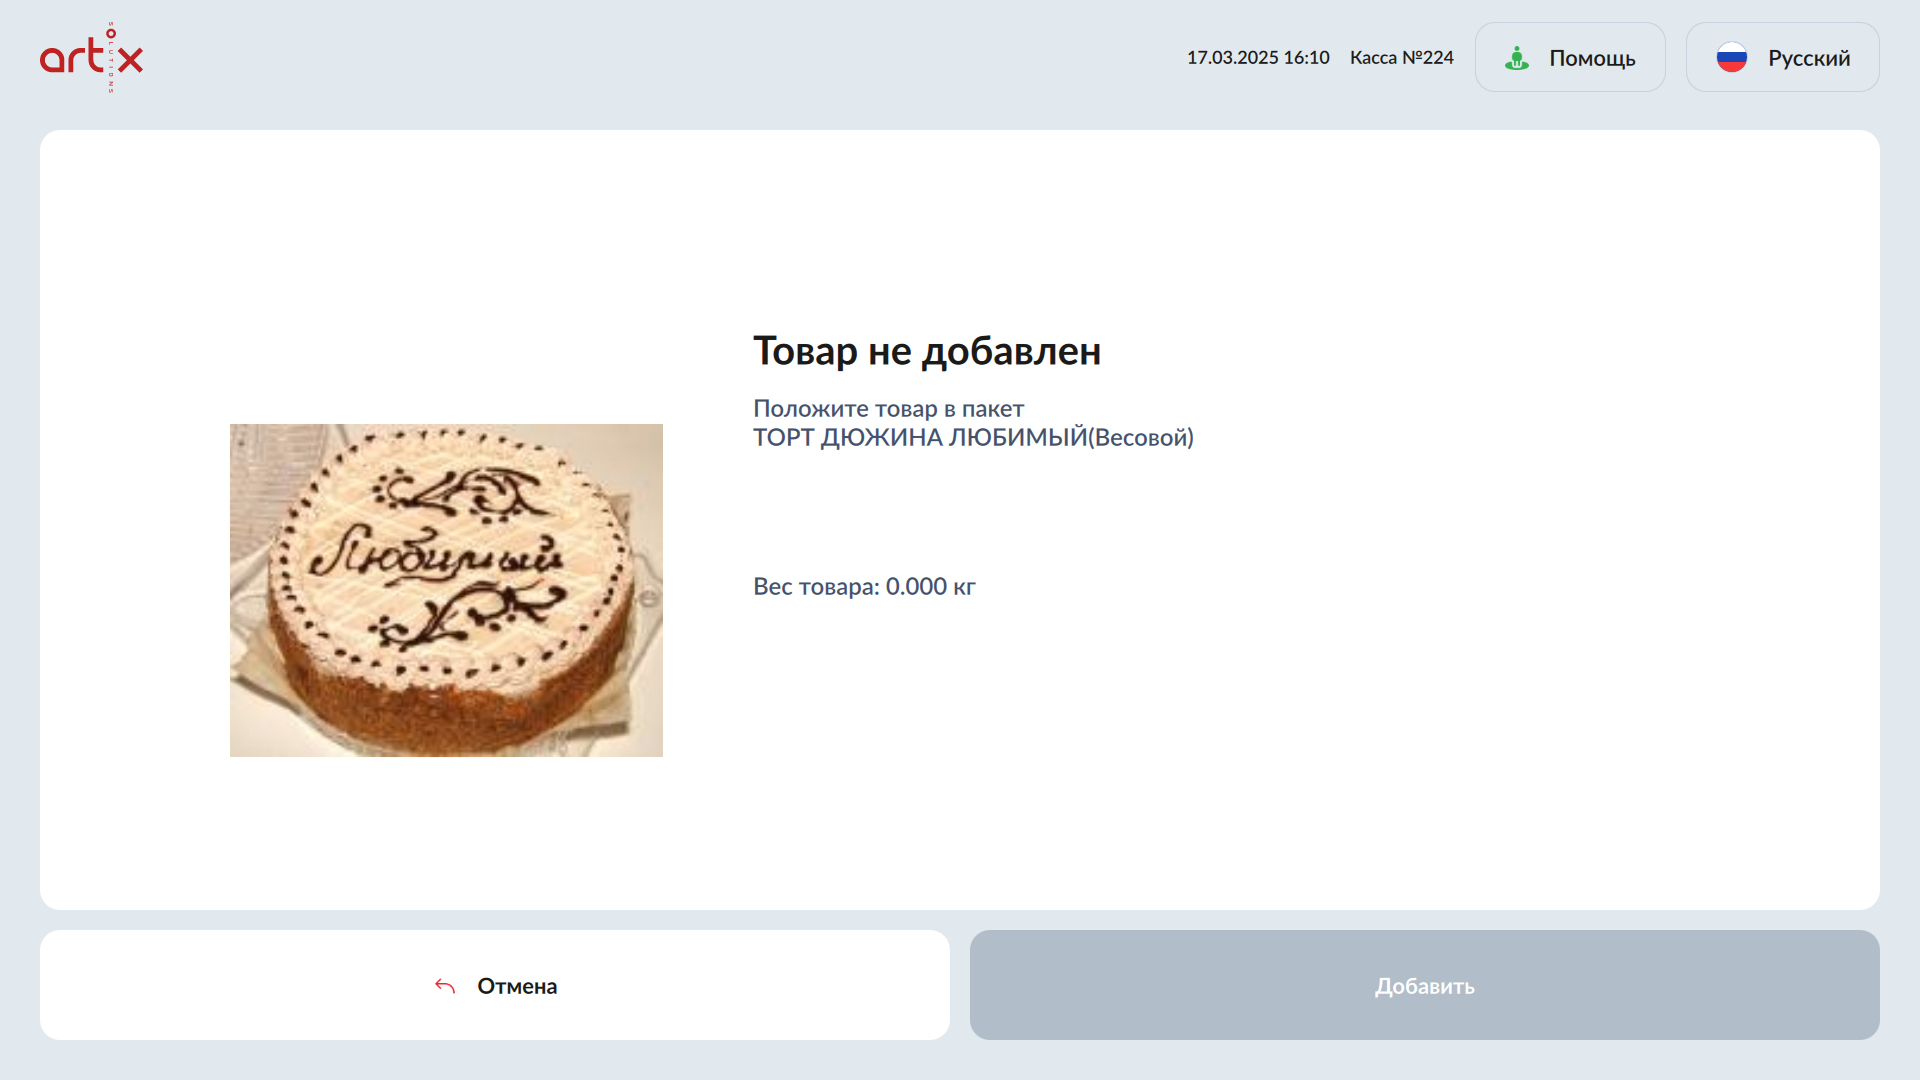This screenshot has width=1920, height=1080.
Task: Click the red back arrow icon
Action: [x=445, y=986]
